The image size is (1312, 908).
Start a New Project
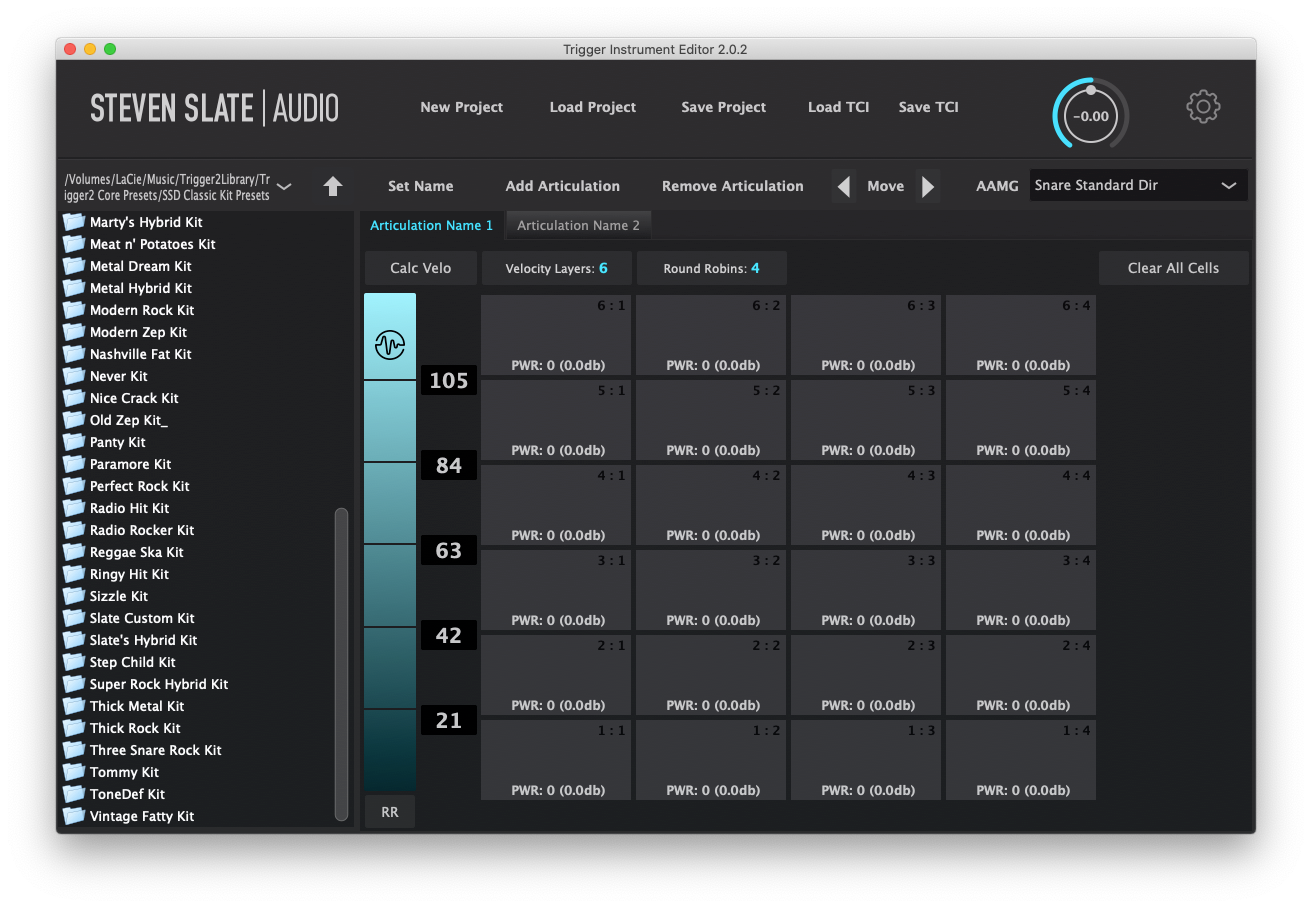[461, 107]
